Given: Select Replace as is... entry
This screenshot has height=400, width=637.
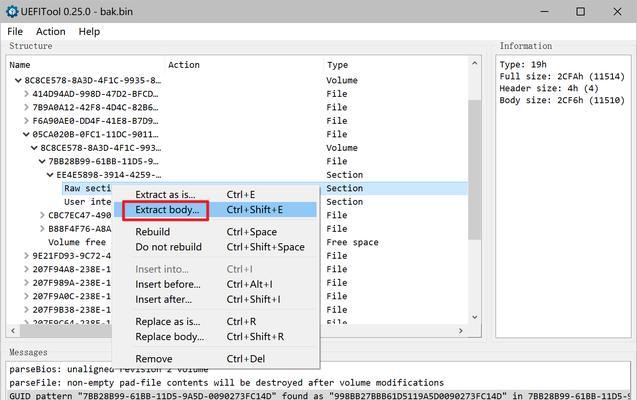Looking at the screenshot, I should 215,322.
